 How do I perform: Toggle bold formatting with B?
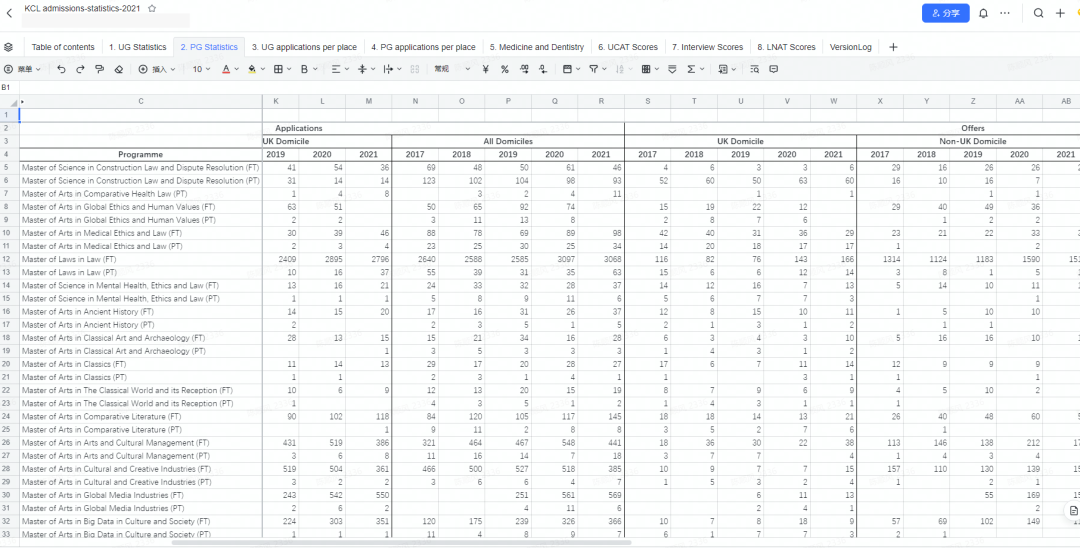pyautogui.click(x=304, y=69)
